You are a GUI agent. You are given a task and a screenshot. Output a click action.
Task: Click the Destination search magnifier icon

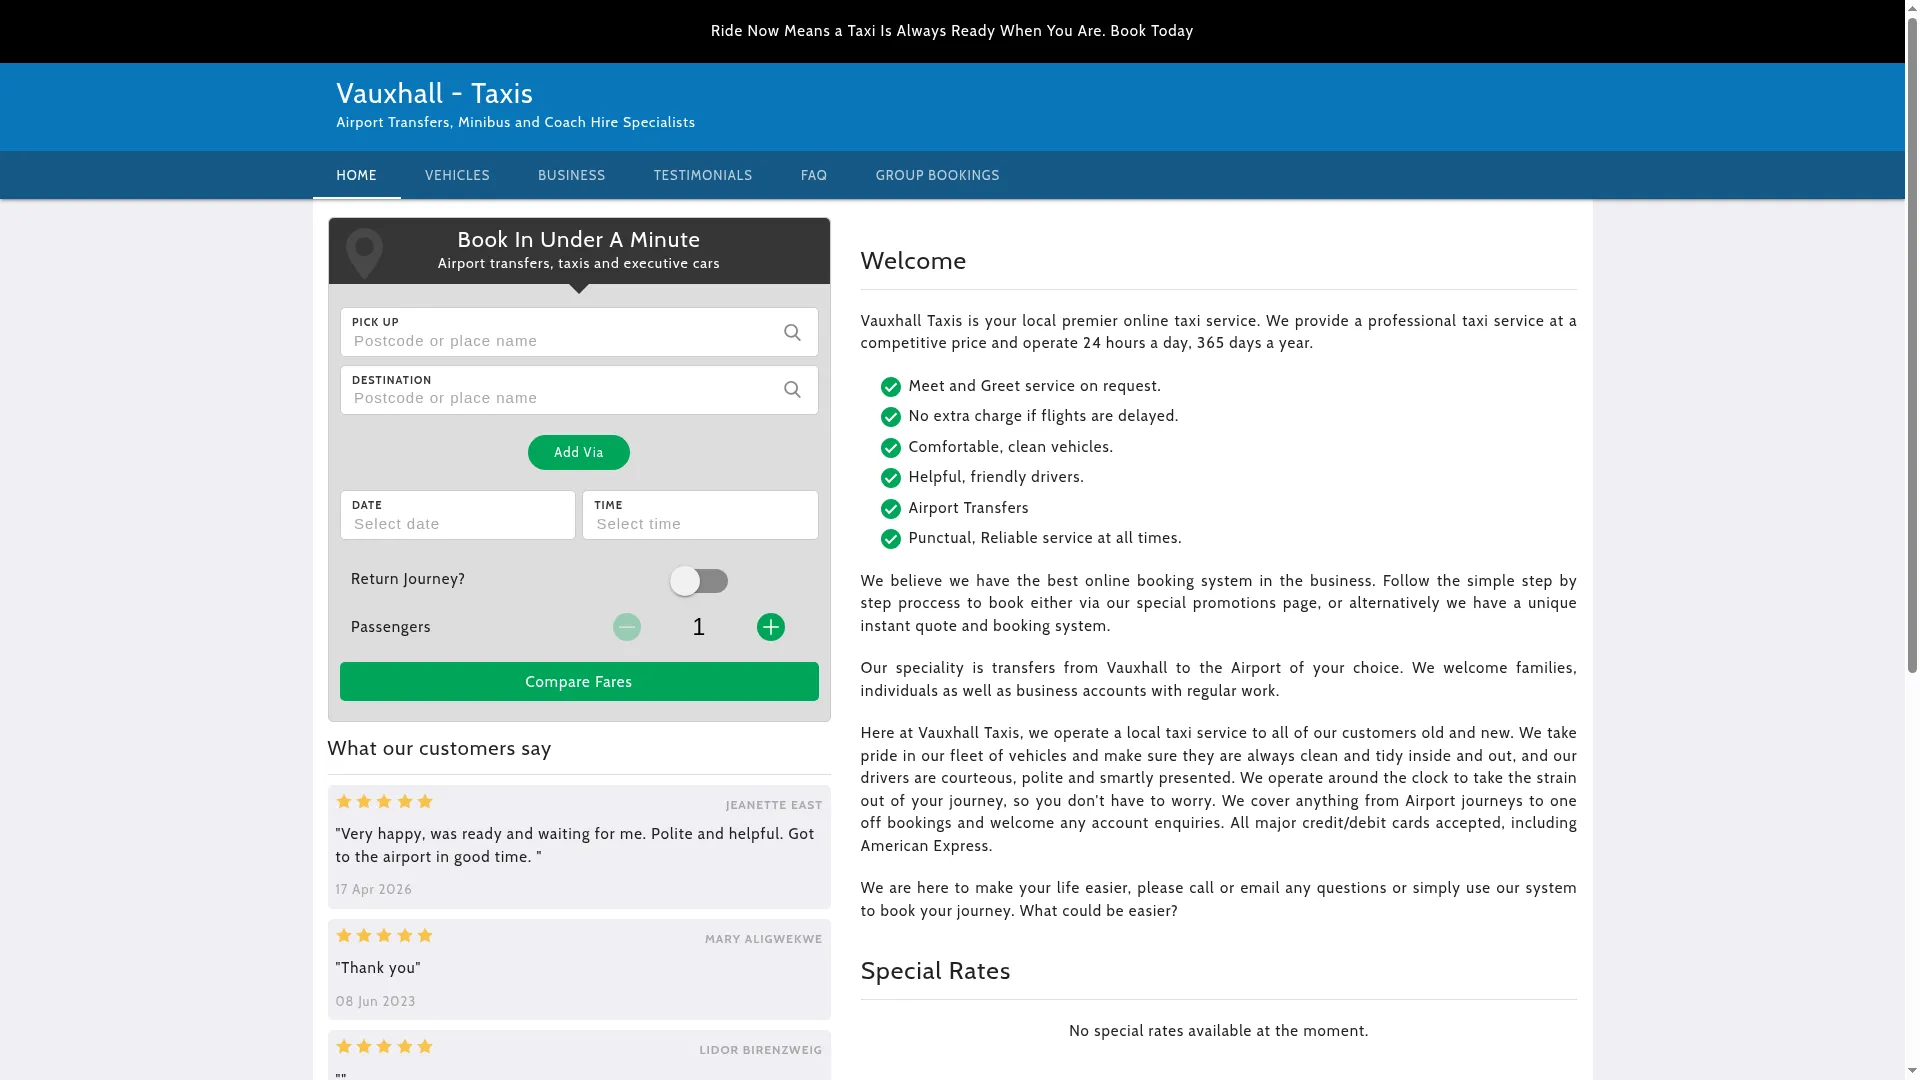coord(792,390)
